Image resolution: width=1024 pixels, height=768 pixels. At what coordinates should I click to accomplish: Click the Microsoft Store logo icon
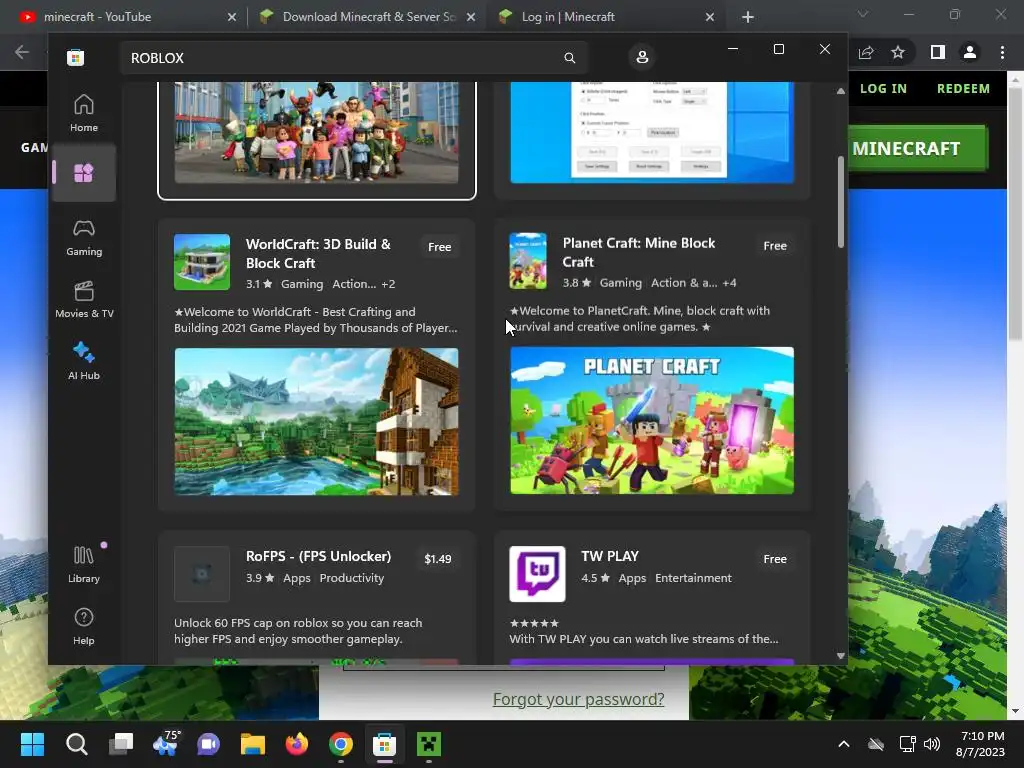pos(75,57)
